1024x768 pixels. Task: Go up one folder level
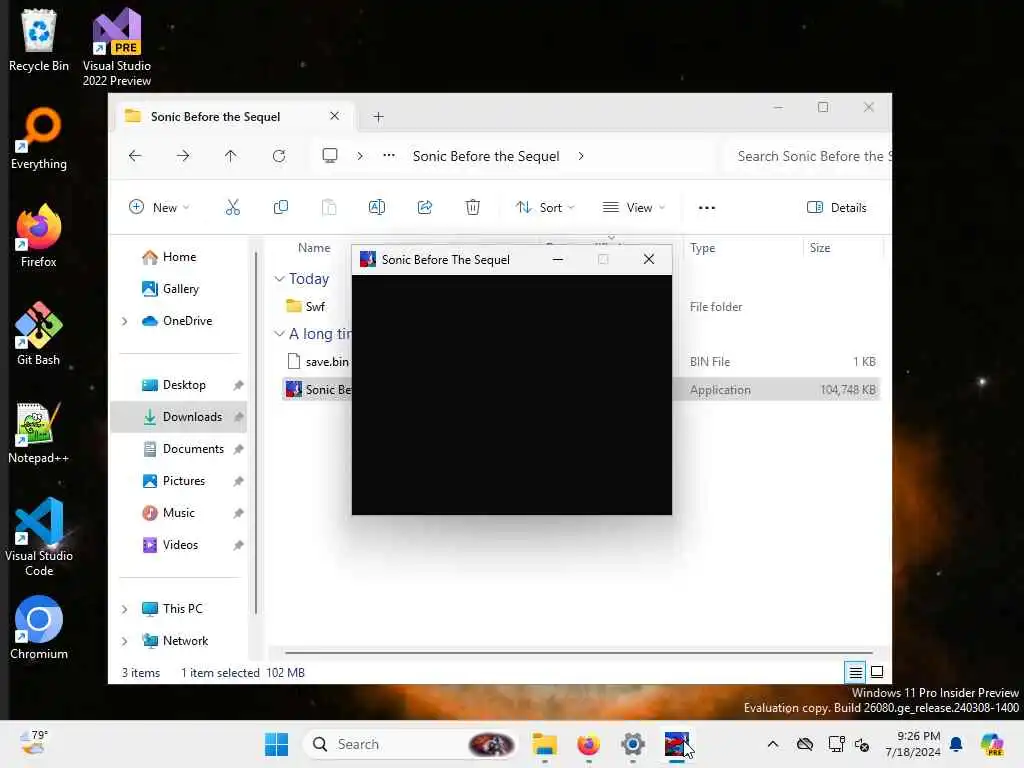pyautogui.click(x=231, y=156)
